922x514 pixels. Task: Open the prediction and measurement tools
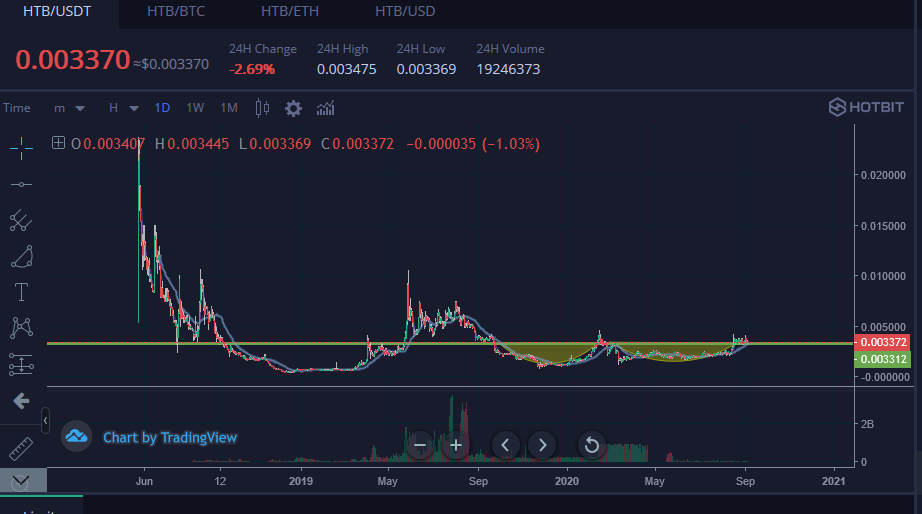[21, 364]
